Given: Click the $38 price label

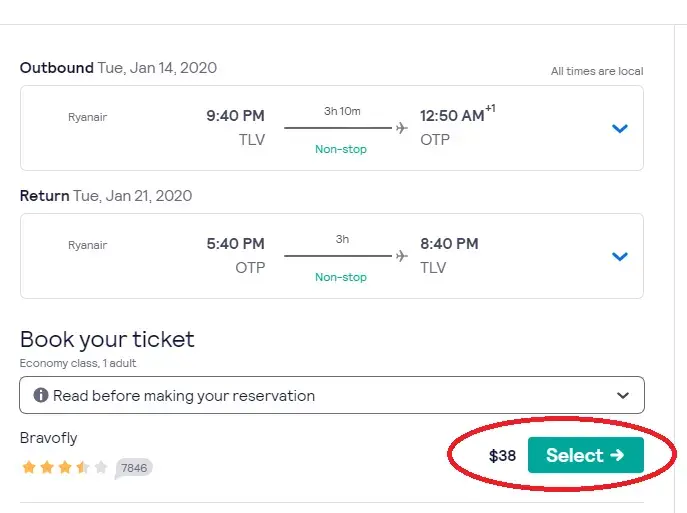Looking at the screenshot, I should click(x=502, y=456).
